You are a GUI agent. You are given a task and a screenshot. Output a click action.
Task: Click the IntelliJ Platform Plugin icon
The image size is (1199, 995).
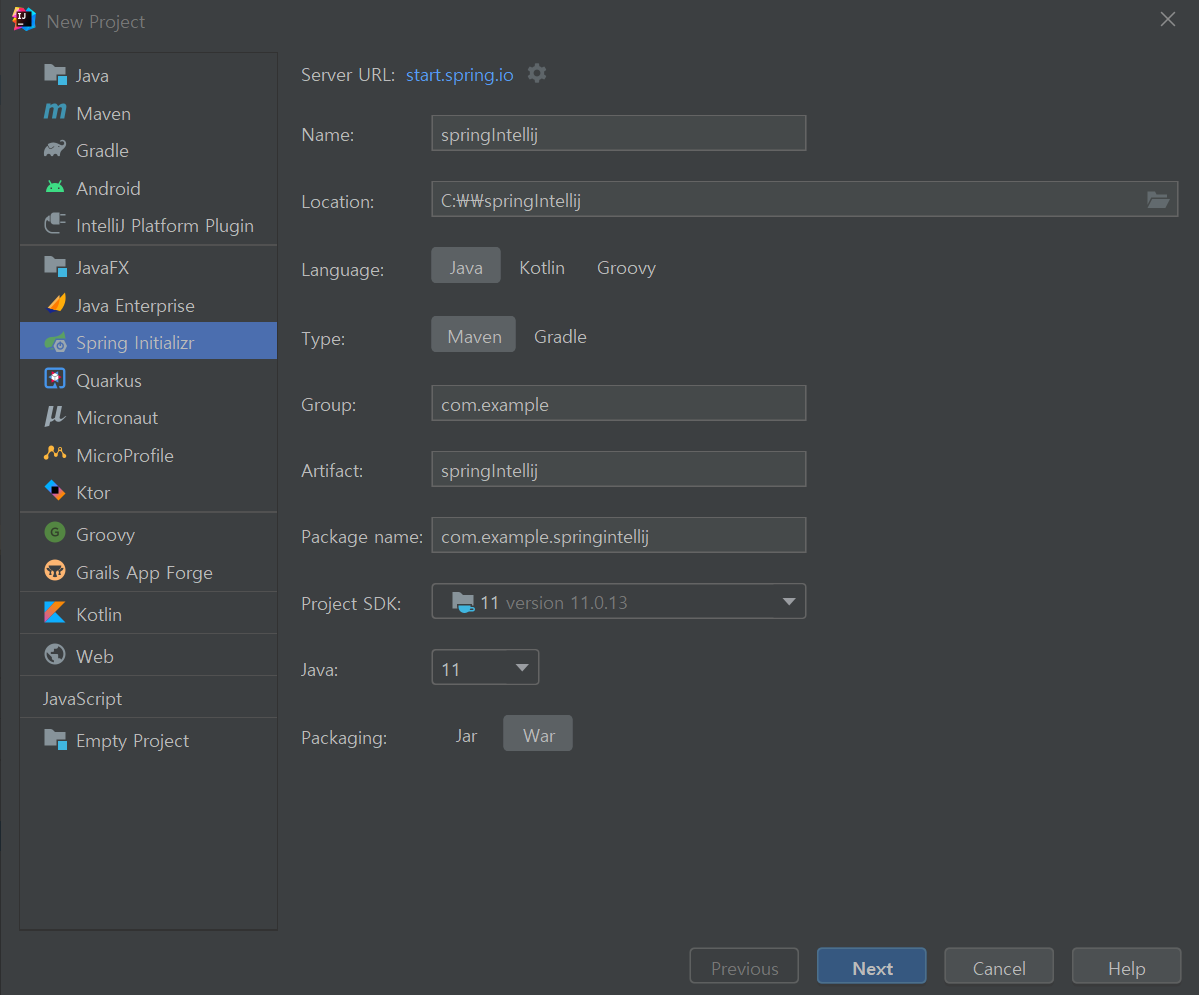pyautogui.click(x=55, y=224)
